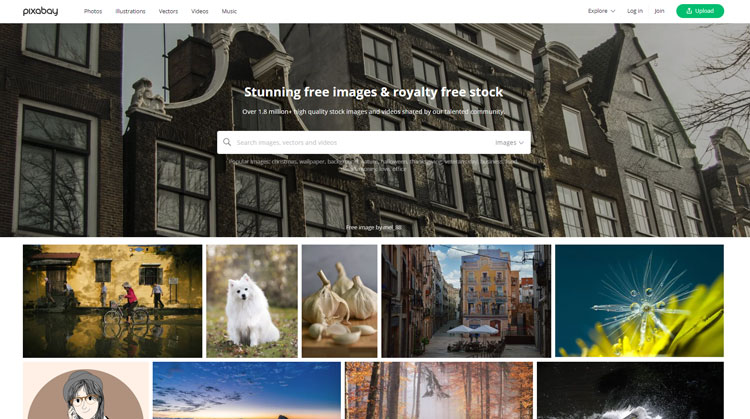This screenshot has height=419, width=750.
Task: Go to the Videos section
Action: pyautogui.click(x=199, y=11)
